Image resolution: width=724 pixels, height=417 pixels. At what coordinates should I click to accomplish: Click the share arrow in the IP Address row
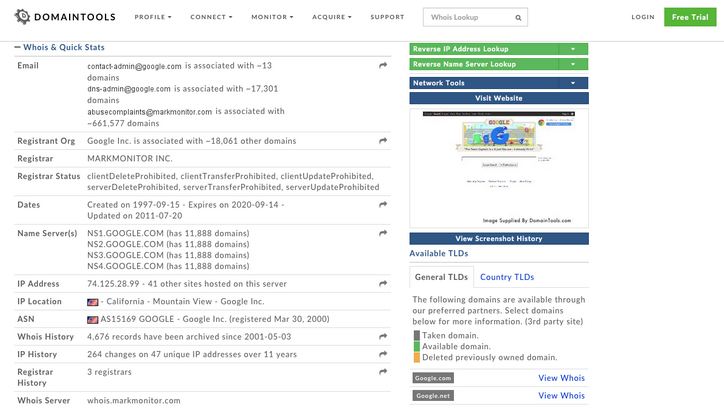pyautogui.click(x=383, y=284)
